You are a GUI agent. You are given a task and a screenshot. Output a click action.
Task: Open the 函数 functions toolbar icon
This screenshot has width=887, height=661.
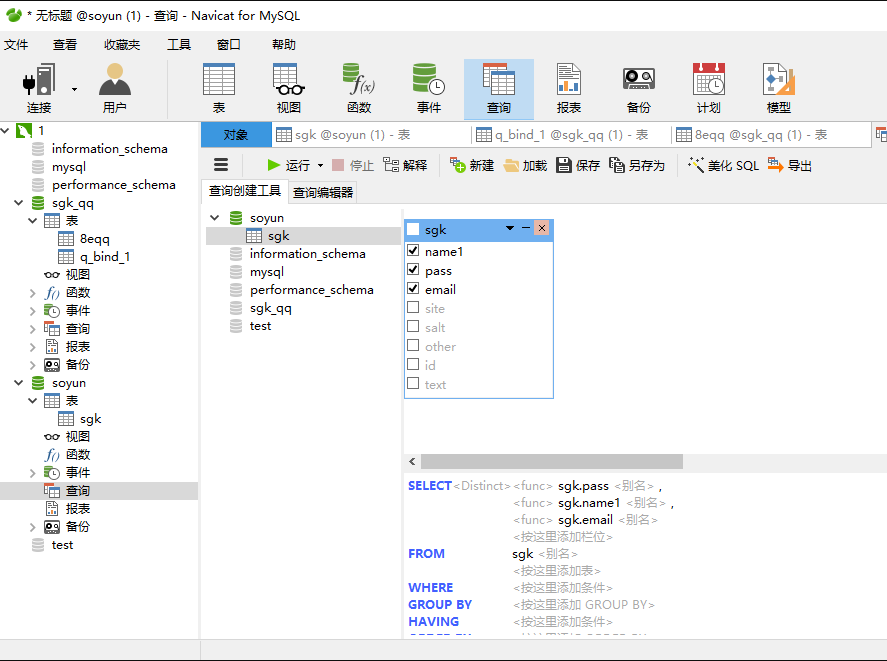(x=359, y=88)
